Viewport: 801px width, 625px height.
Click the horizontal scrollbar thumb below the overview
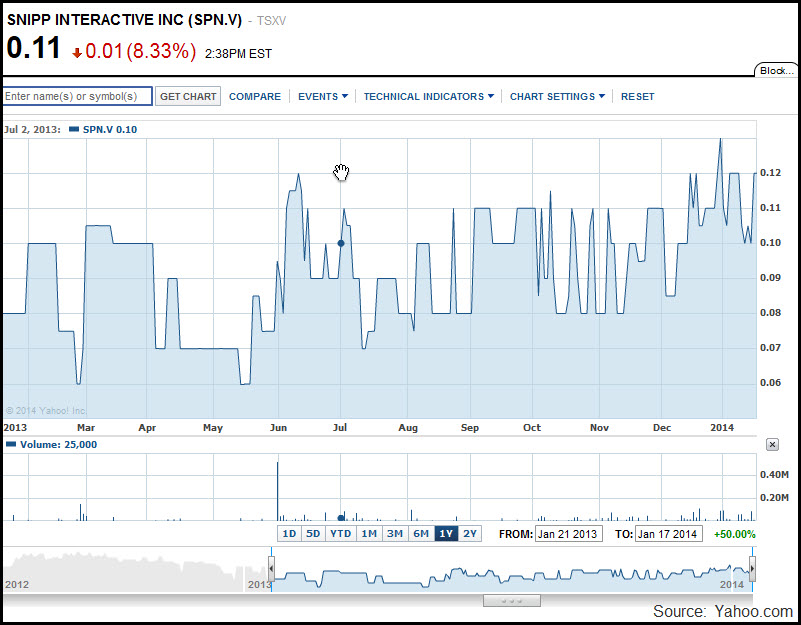pyautogui.click(x=511, y=600)
